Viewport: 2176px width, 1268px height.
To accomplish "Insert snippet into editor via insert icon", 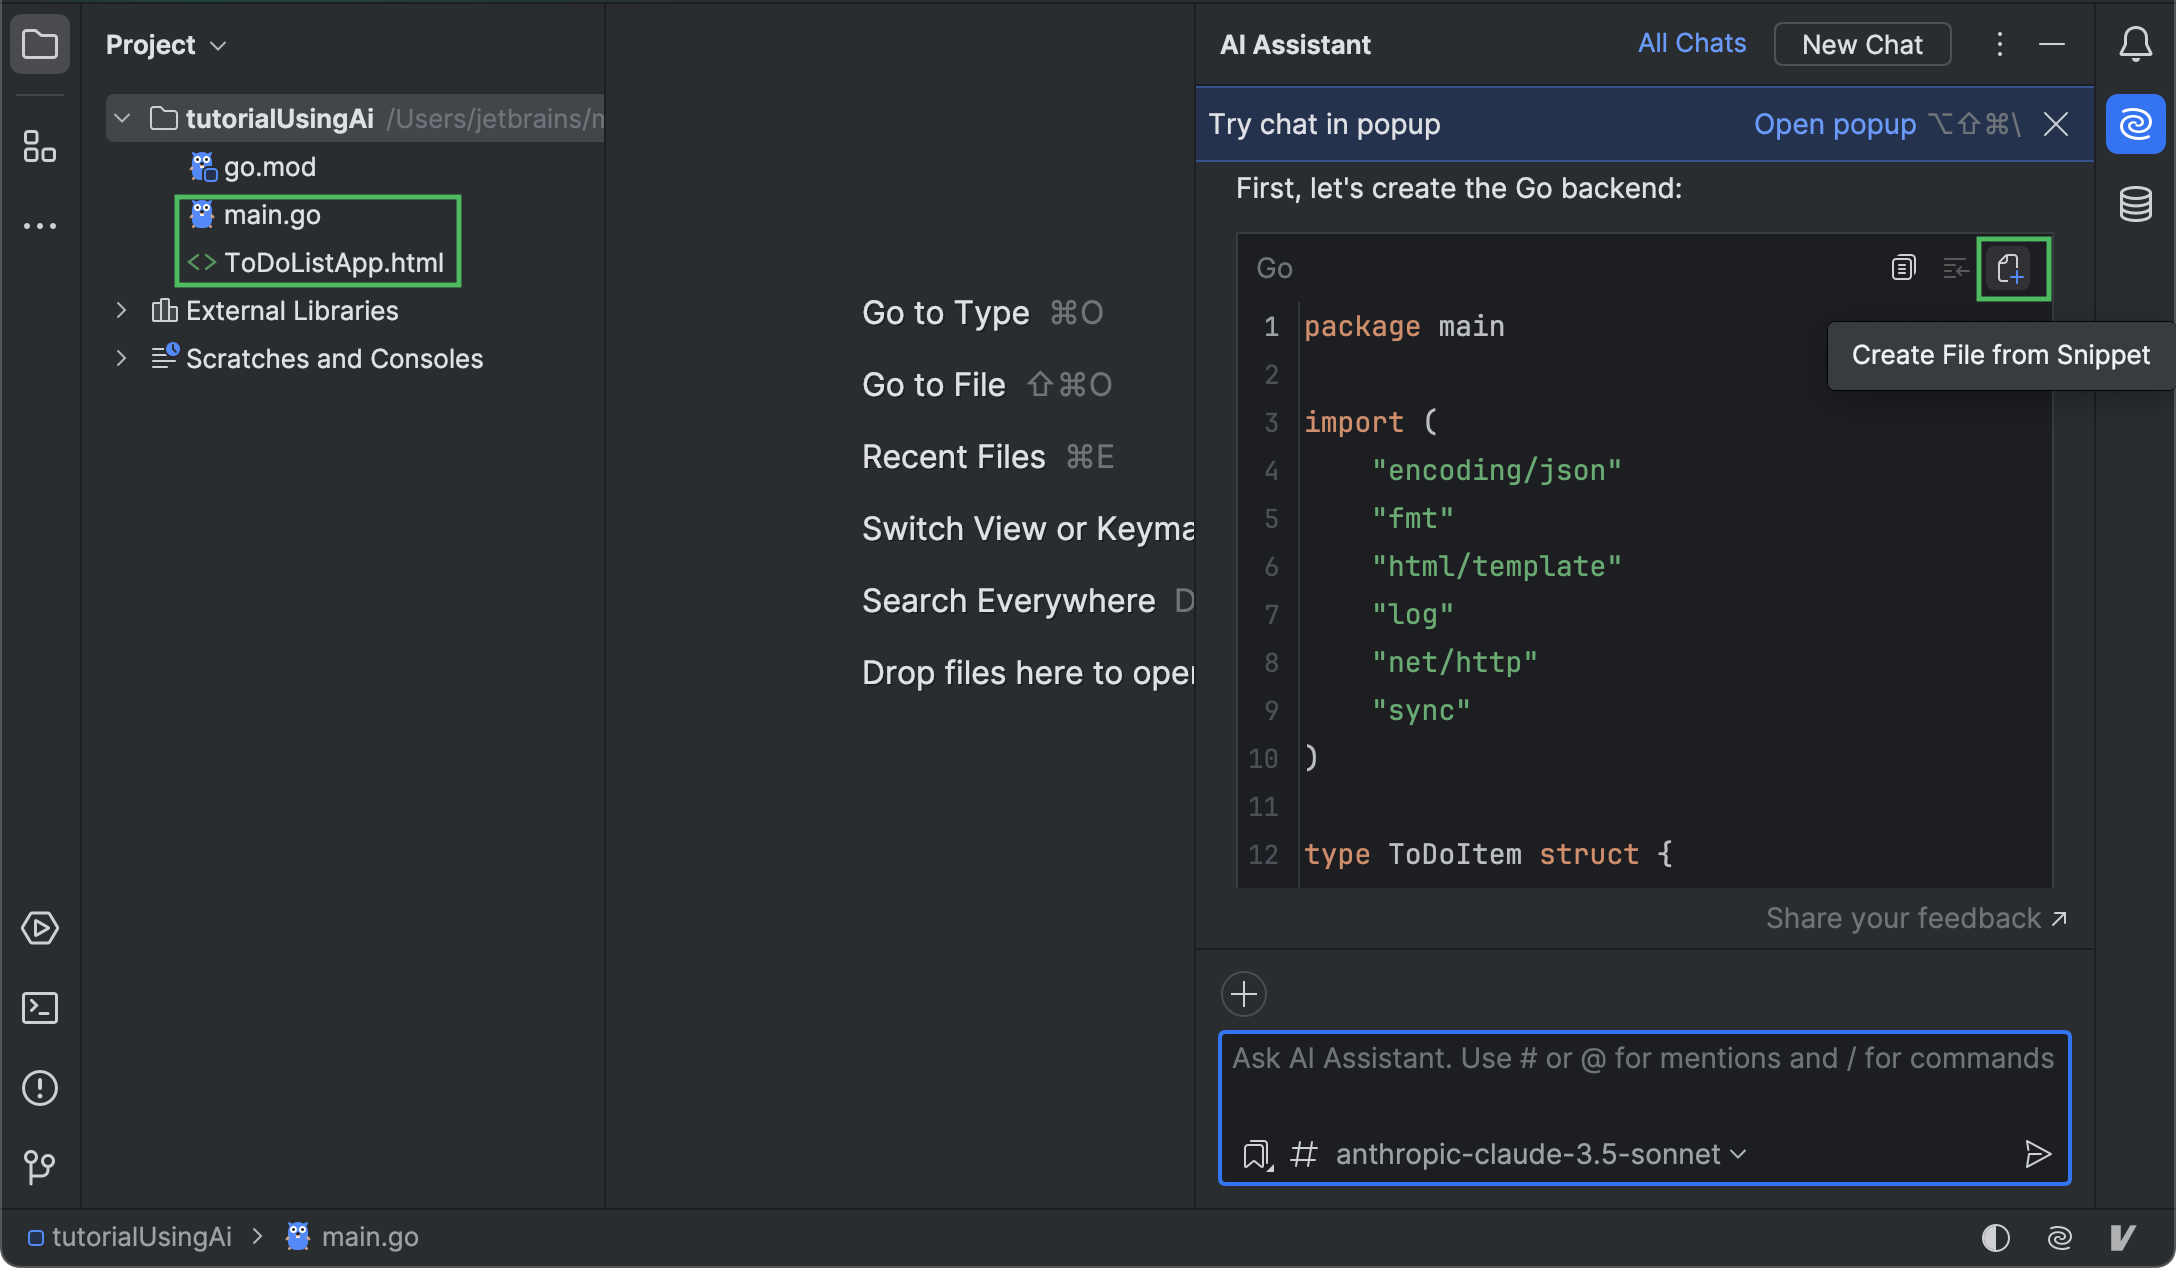I will point(1955,267).
